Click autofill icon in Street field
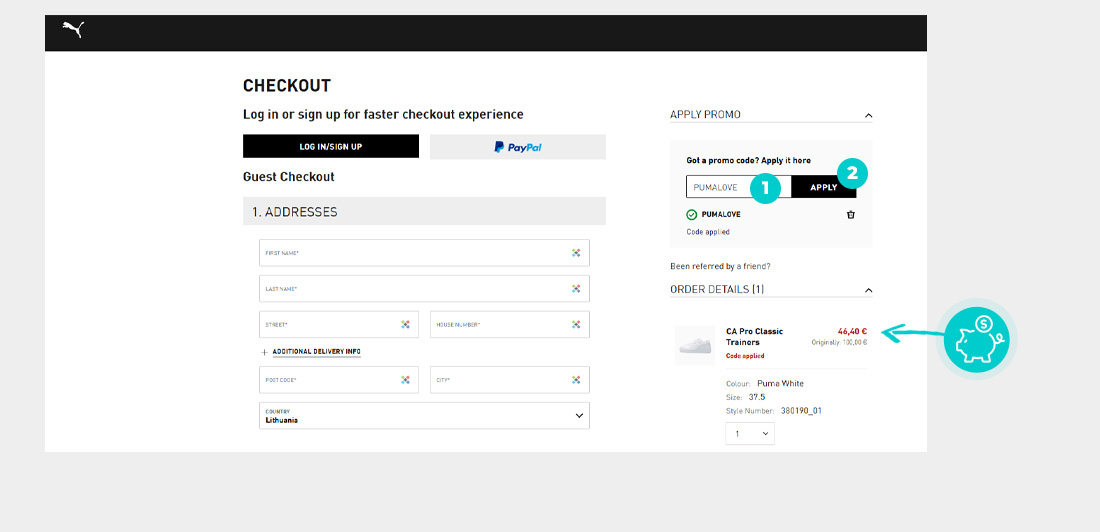The width and height of the screenshot is (1100, 532). coord(405,324)
